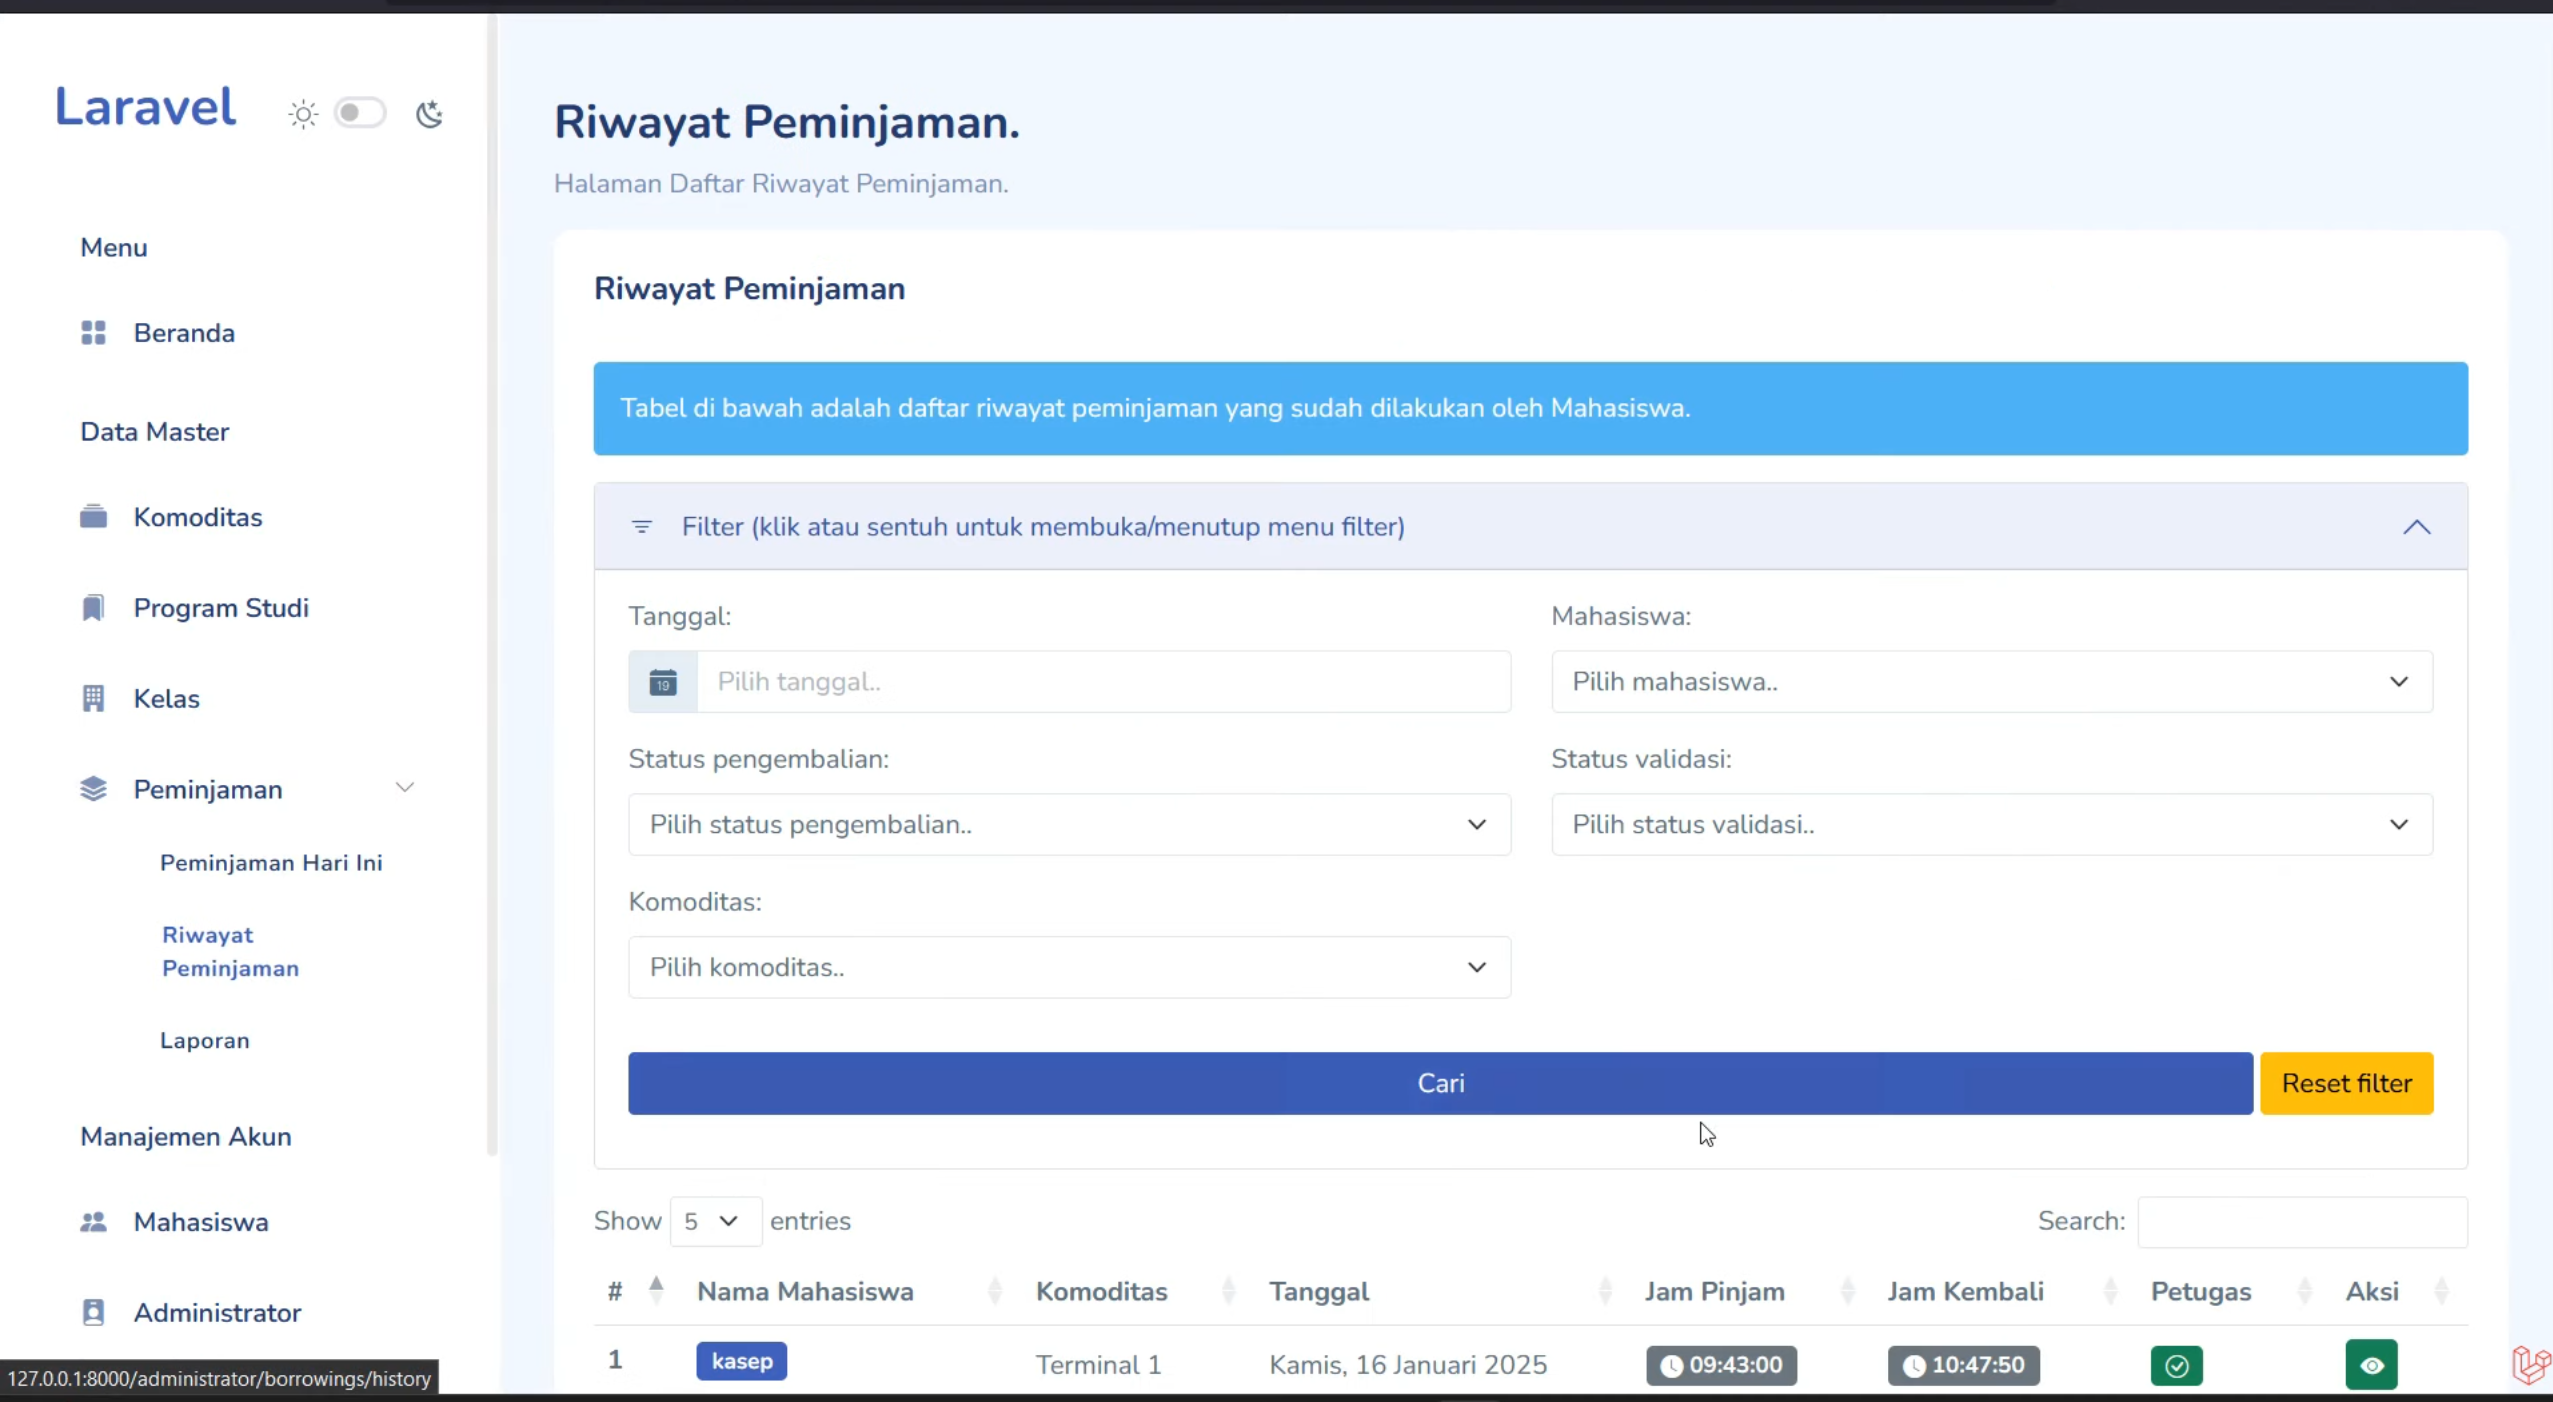Collapse the Filter panel chevron
The image size is (2553, 1402).
click(2416, 527)
